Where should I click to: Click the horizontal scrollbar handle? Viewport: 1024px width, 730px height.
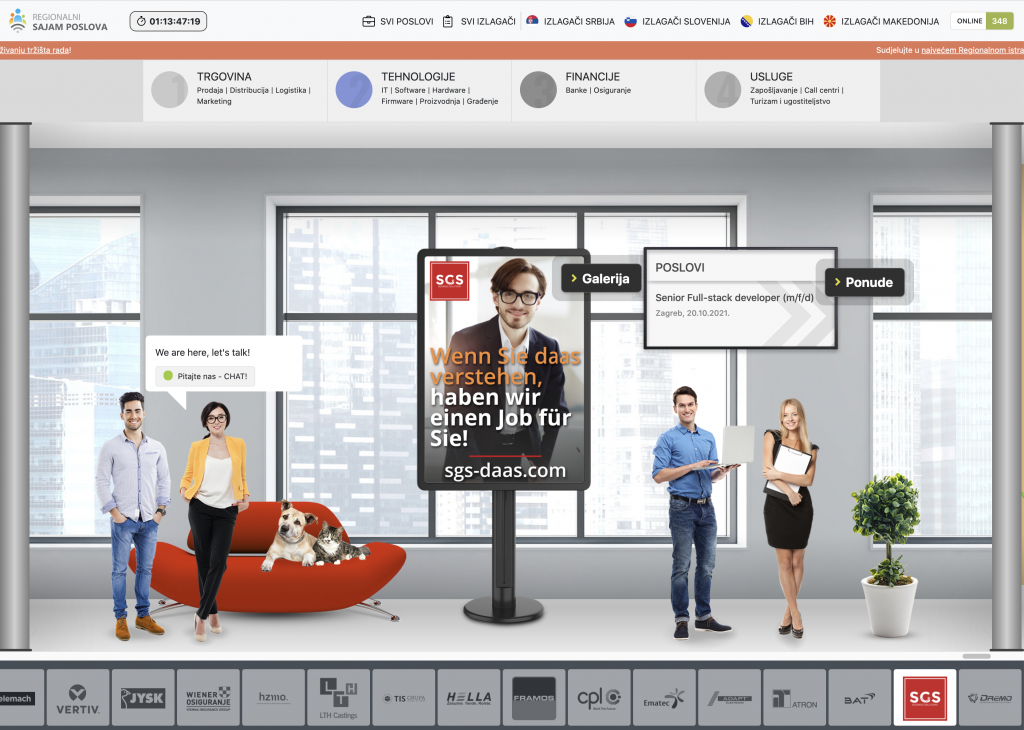point(976,656)
